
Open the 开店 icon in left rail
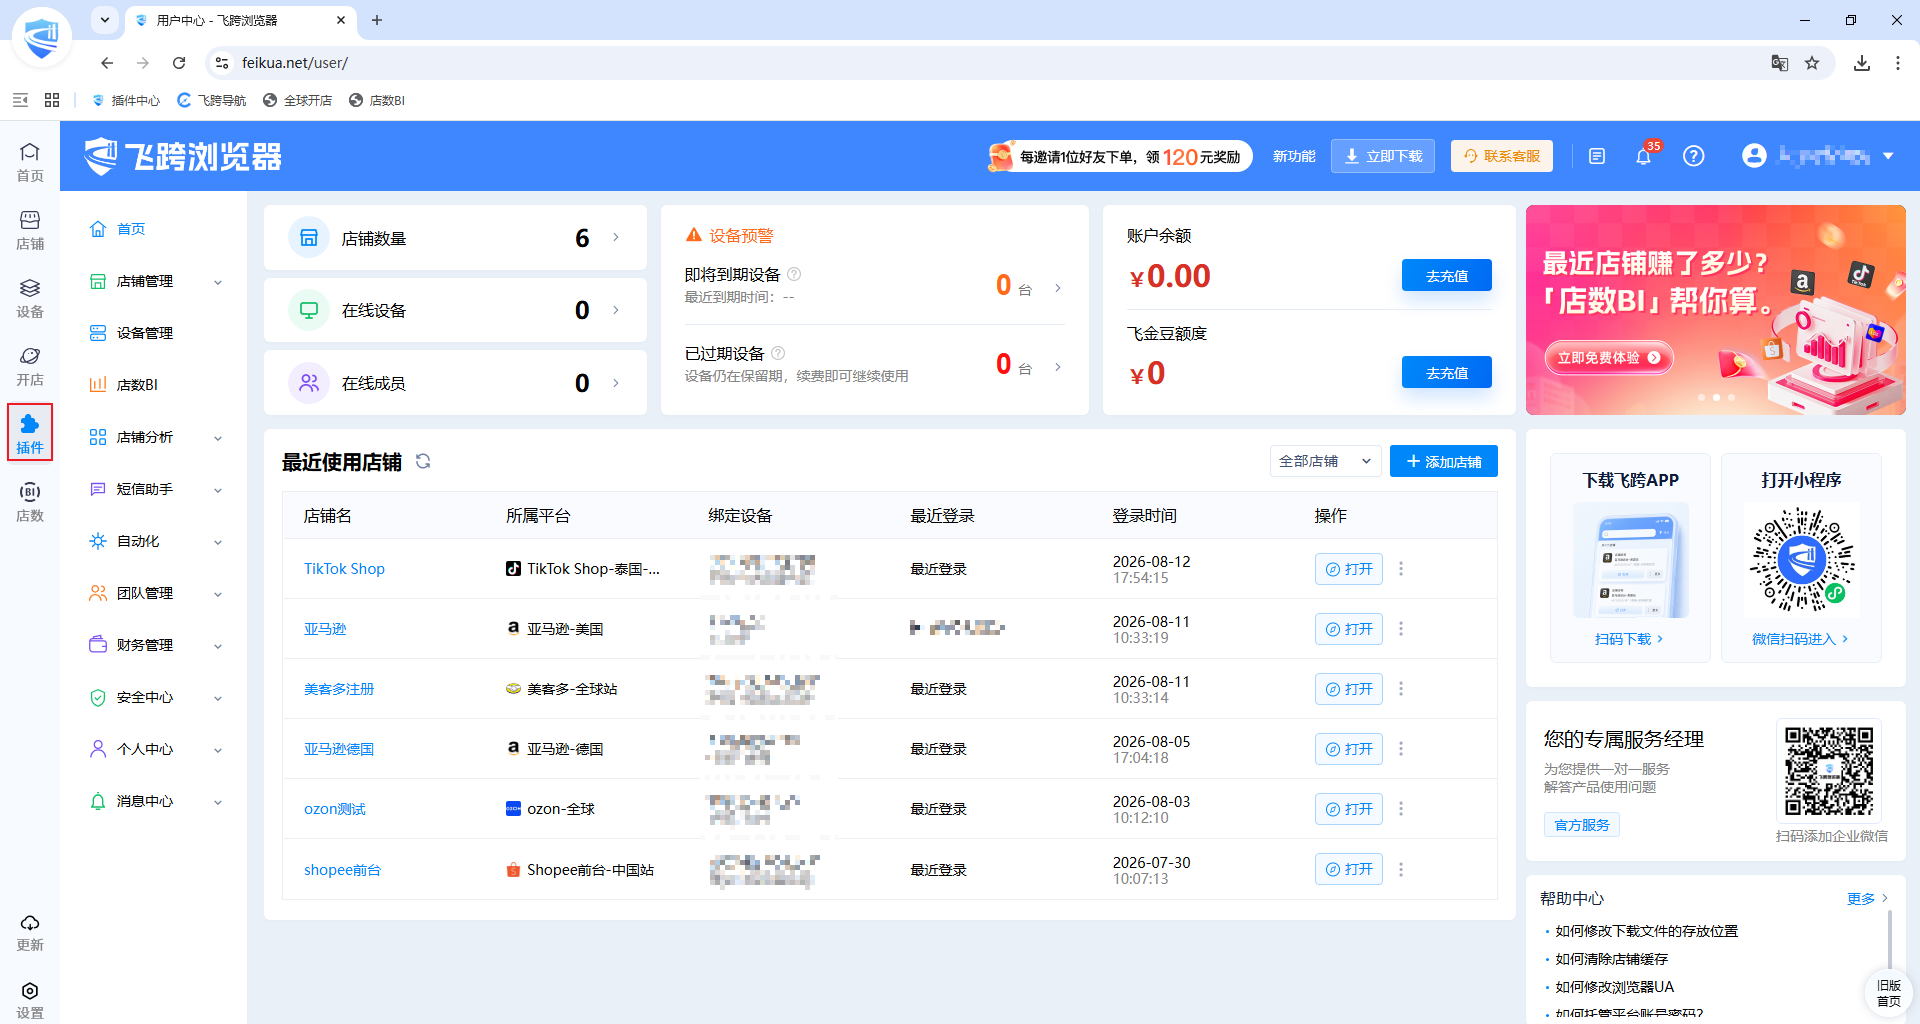[30, 366]
